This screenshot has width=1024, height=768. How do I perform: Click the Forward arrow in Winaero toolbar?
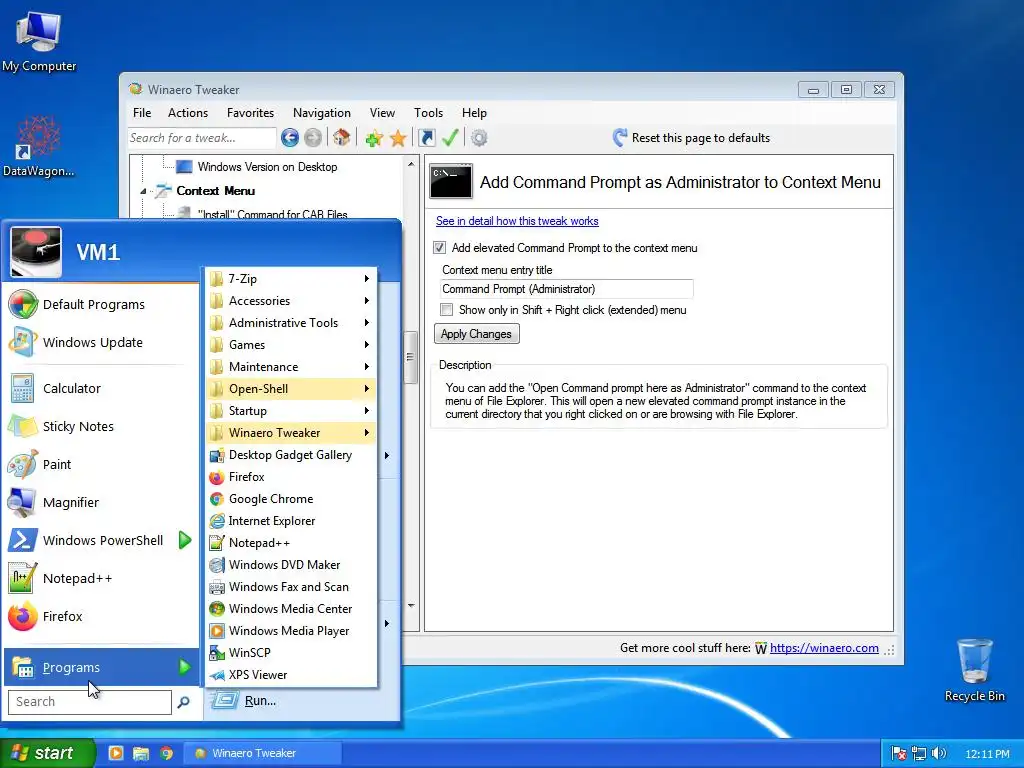[313, 138]
